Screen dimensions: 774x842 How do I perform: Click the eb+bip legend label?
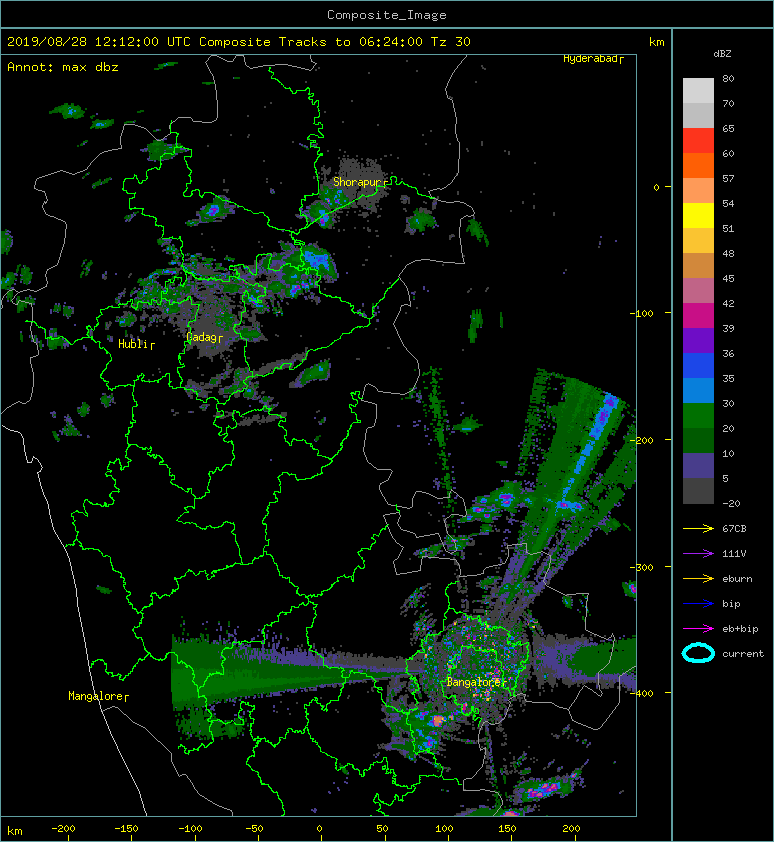click(740, 629)
